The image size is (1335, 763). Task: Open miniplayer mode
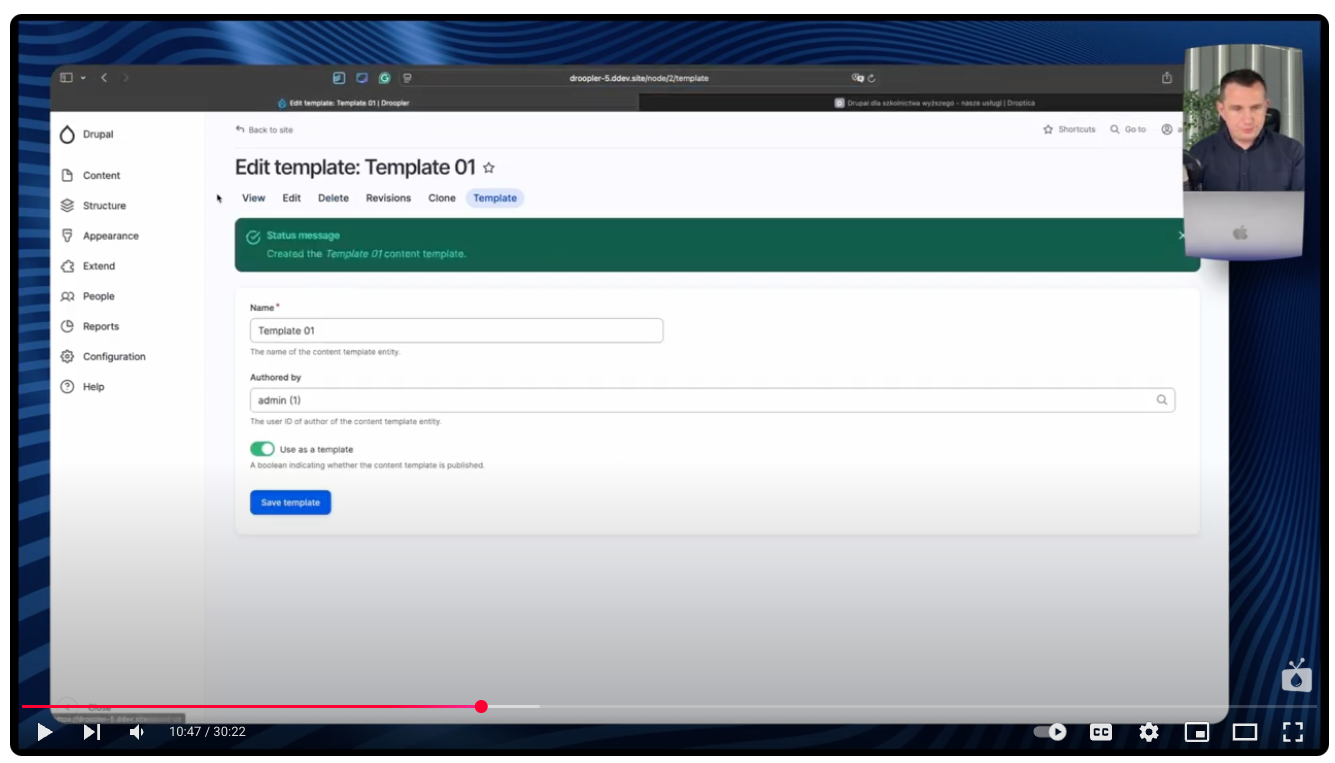coord(1196,732)
